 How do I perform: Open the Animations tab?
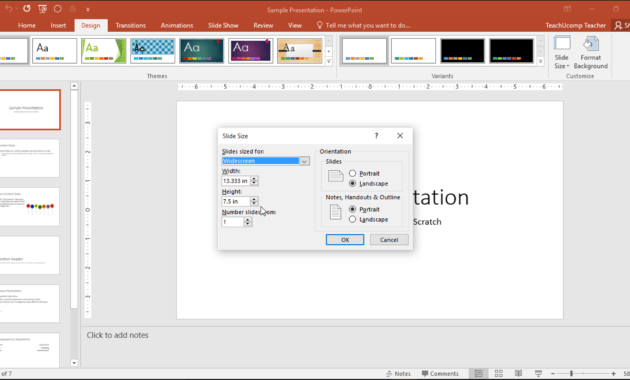(177, 25)
